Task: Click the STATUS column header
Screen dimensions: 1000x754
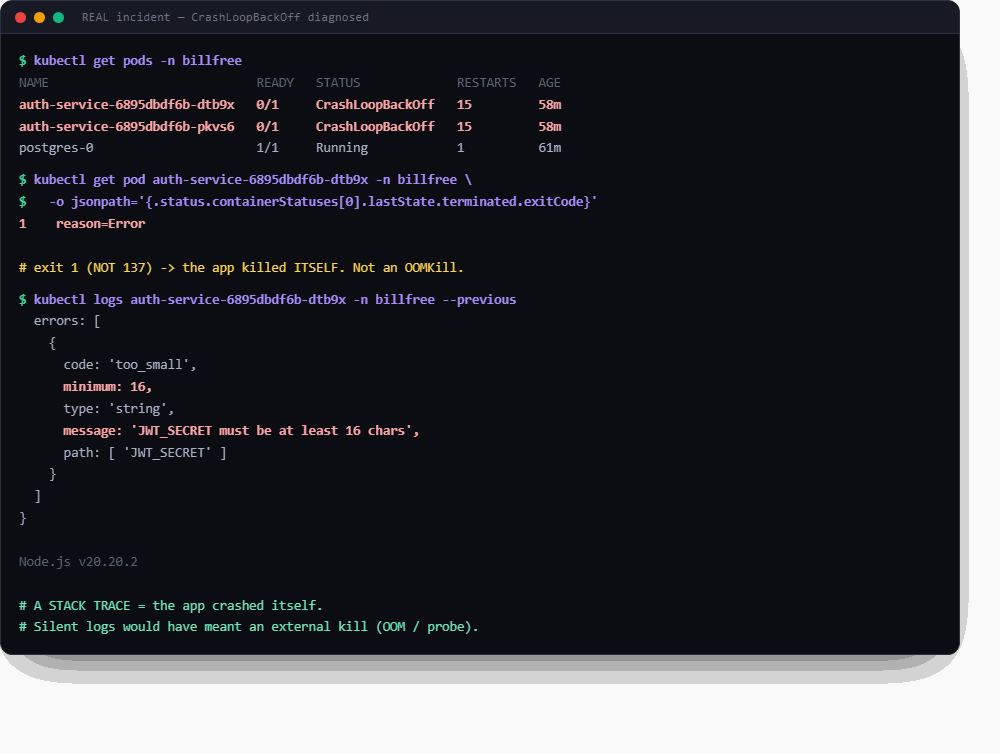Action: (x=338, y=83)
